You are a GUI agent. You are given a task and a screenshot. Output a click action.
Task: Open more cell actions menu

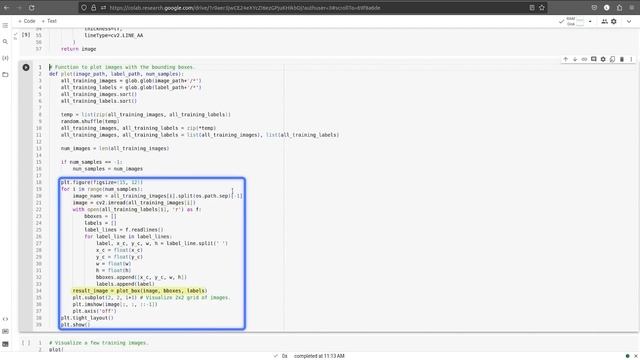631,59
